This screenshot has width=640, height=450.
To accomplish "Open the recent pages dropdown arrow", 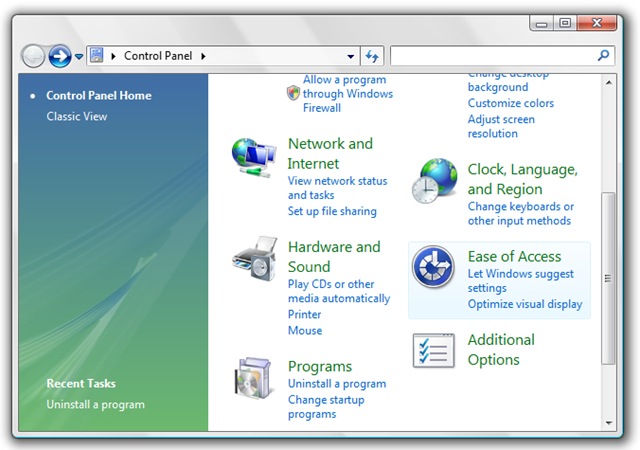I will 79,56.
